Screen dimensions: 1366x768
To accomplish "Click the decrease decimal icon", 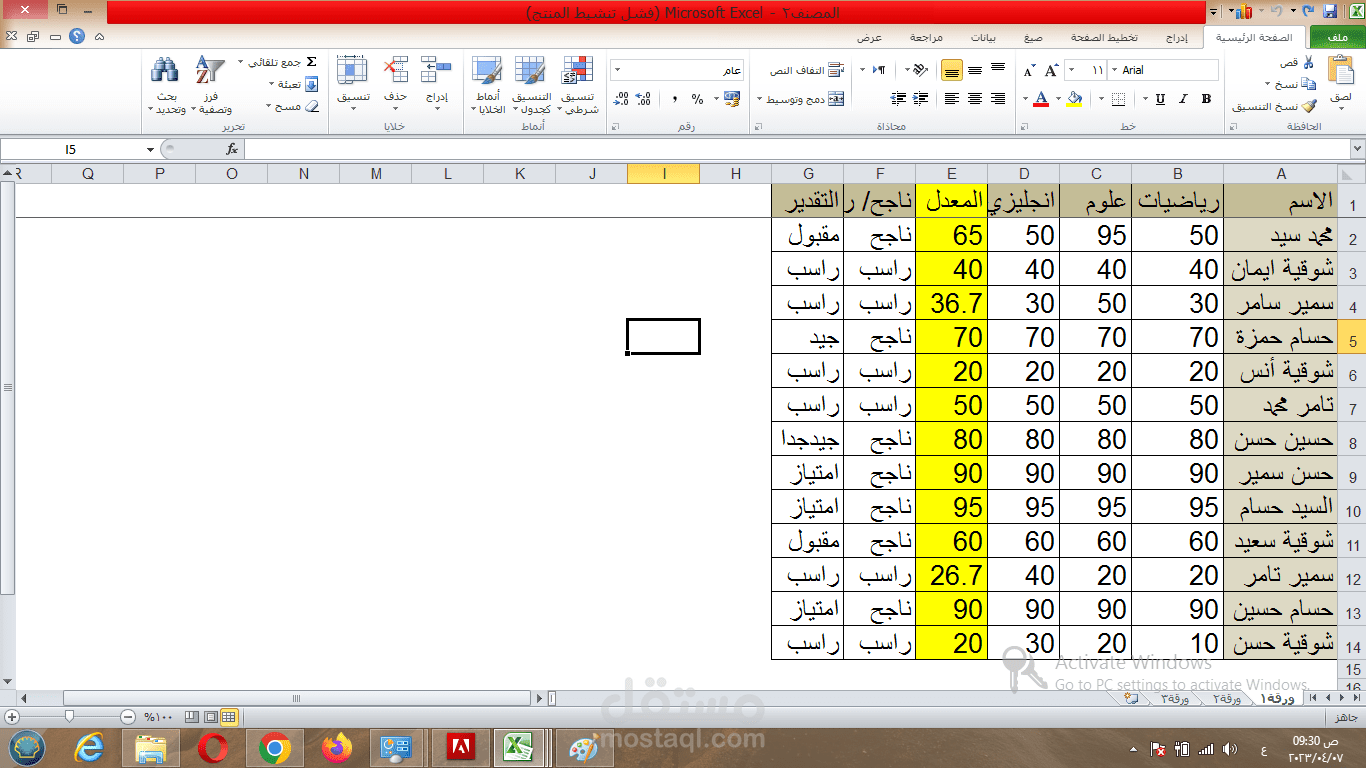I will [x=621, y=99].
